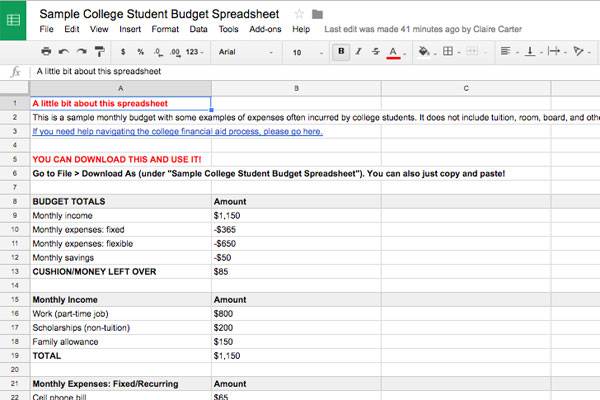Open the Data menu
Viewport: 600px width, 400px height.
point(198,29)
